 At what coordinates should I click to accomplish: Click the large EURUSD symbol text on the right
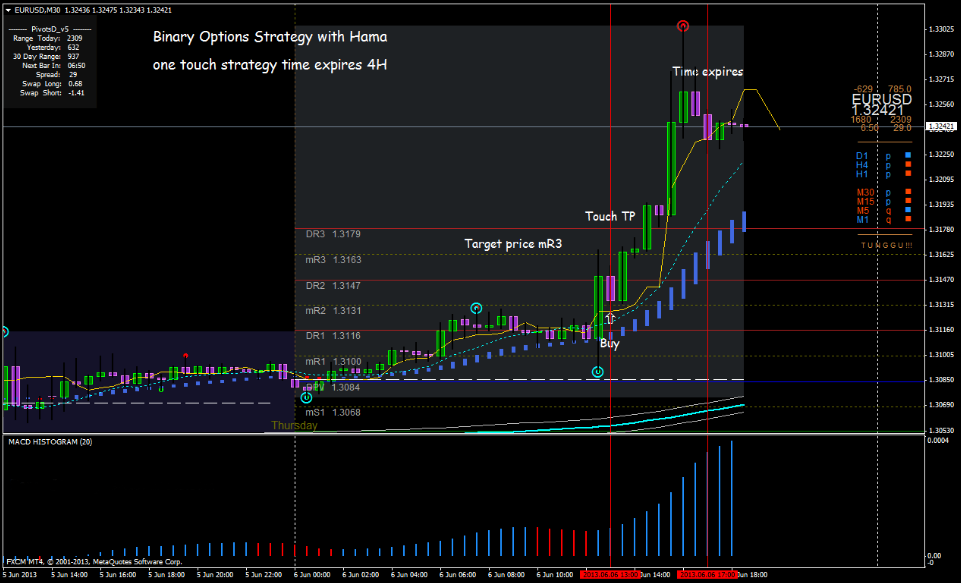pyautogui.click(x=881, y=99)
